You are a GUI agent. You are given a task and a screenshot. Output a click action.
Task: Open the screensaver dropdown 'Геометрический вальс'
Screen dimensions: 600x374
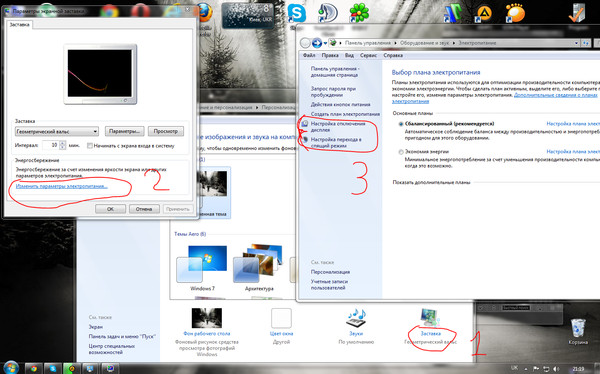click(57, 131)
